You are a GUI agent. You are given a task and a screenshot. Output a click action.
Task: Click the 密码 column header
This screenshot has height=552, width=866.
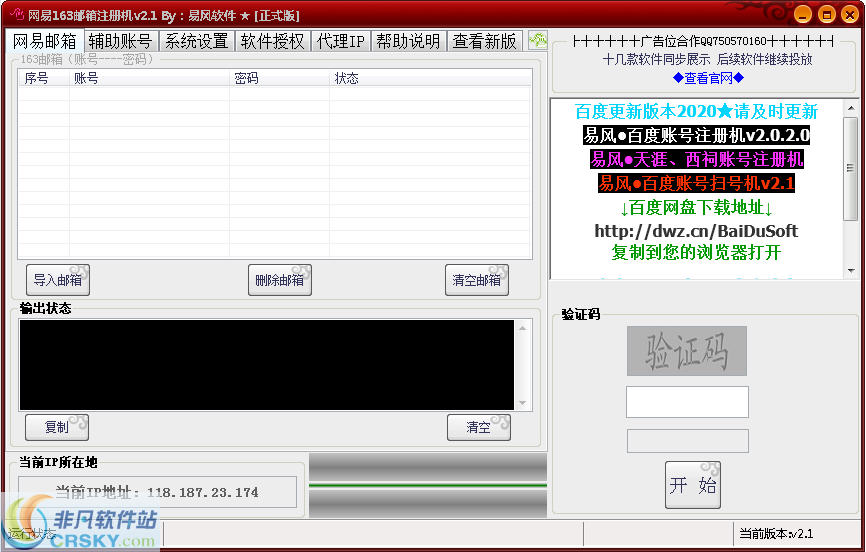[279, 78]
